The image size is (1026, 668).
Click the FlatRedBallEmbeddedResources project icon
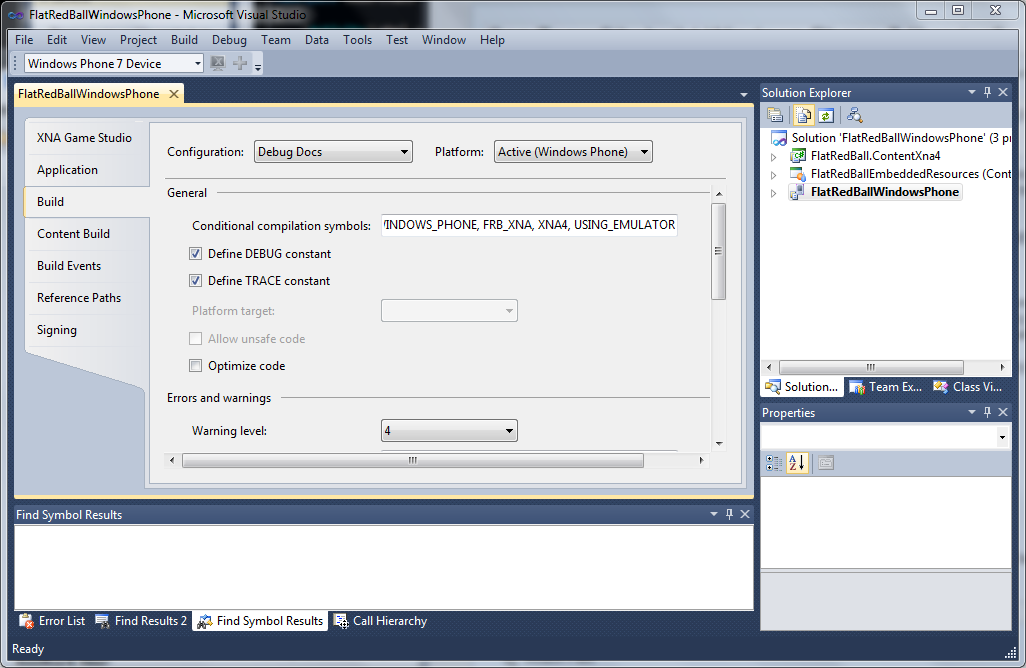click(798, 174)
